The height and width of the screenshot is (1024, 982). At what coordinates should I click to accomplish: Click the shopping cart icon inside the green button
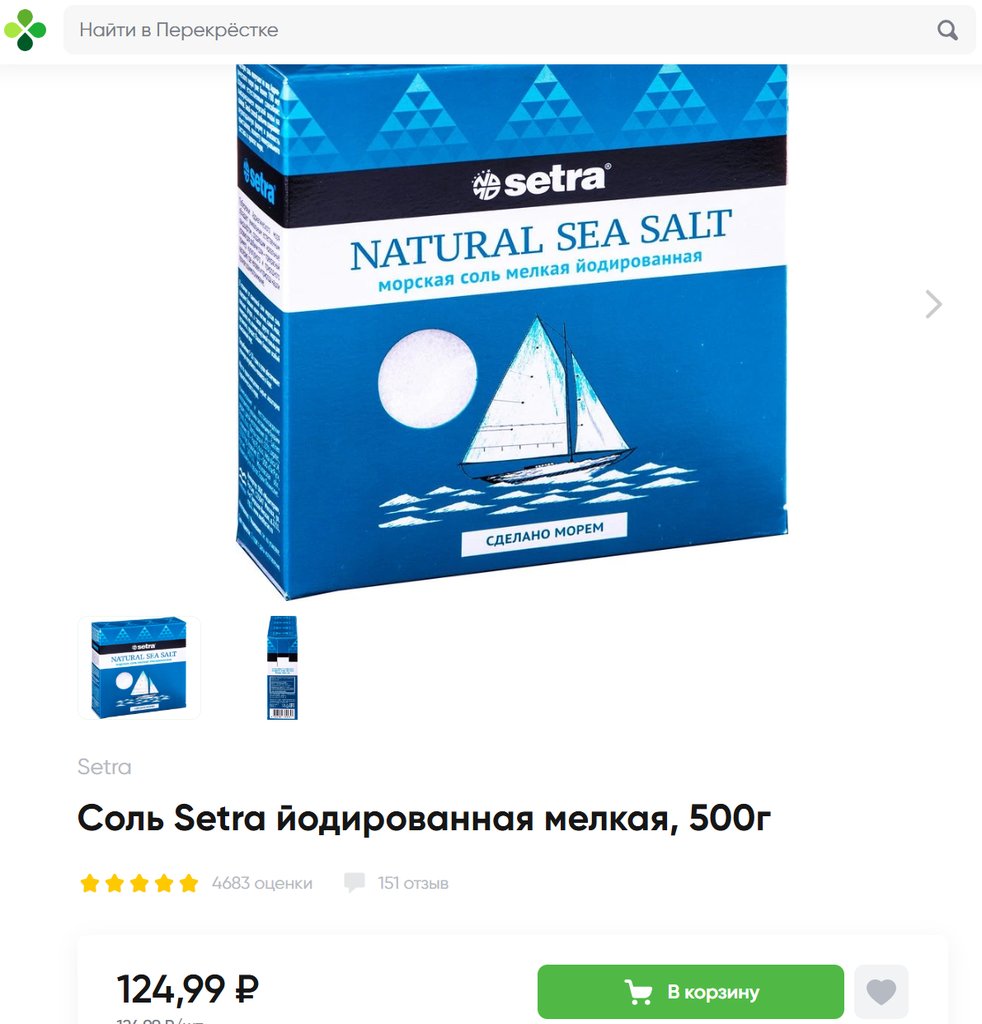click(x=639, y=992)
